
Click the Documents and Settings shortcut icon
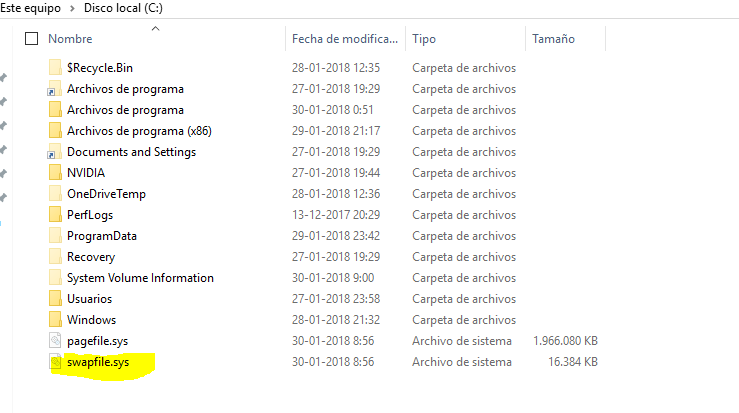coord(55,152)
